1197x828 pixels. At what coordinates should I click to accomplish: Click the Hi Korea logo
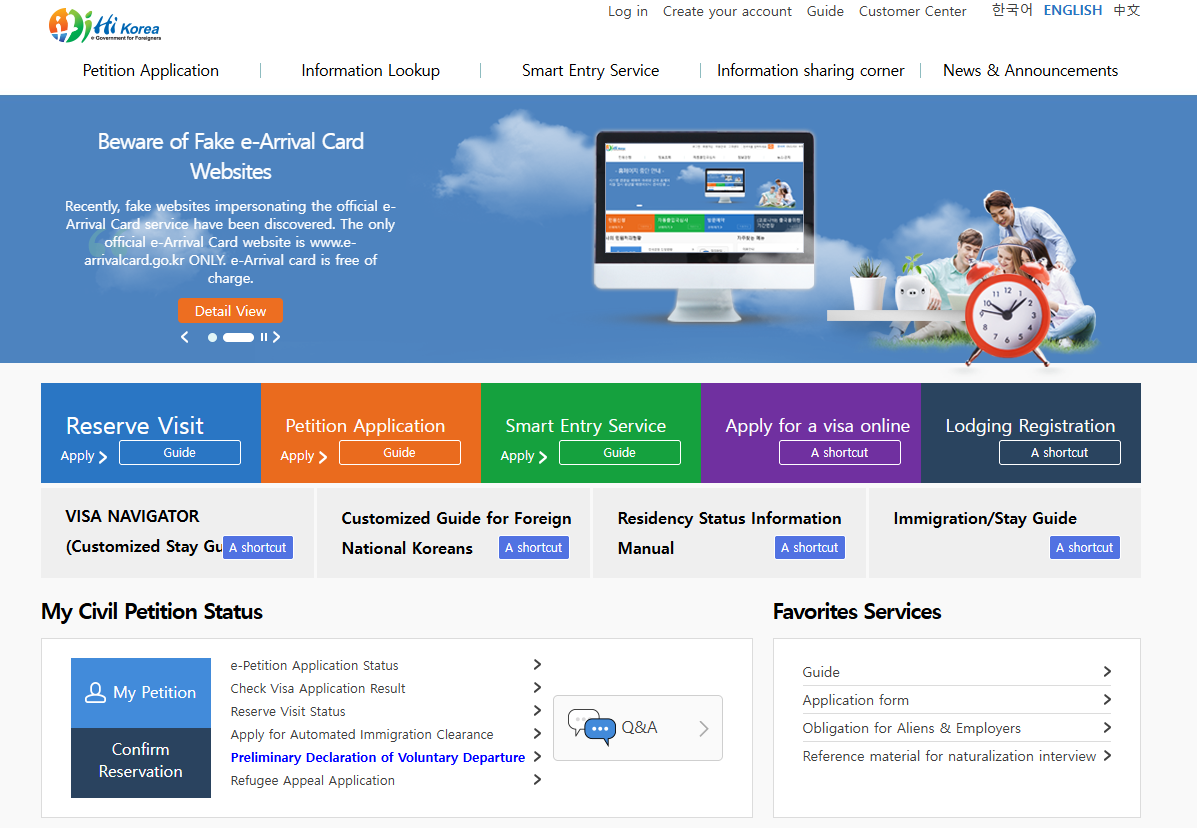pyautogui.click(x=105, y=25)
